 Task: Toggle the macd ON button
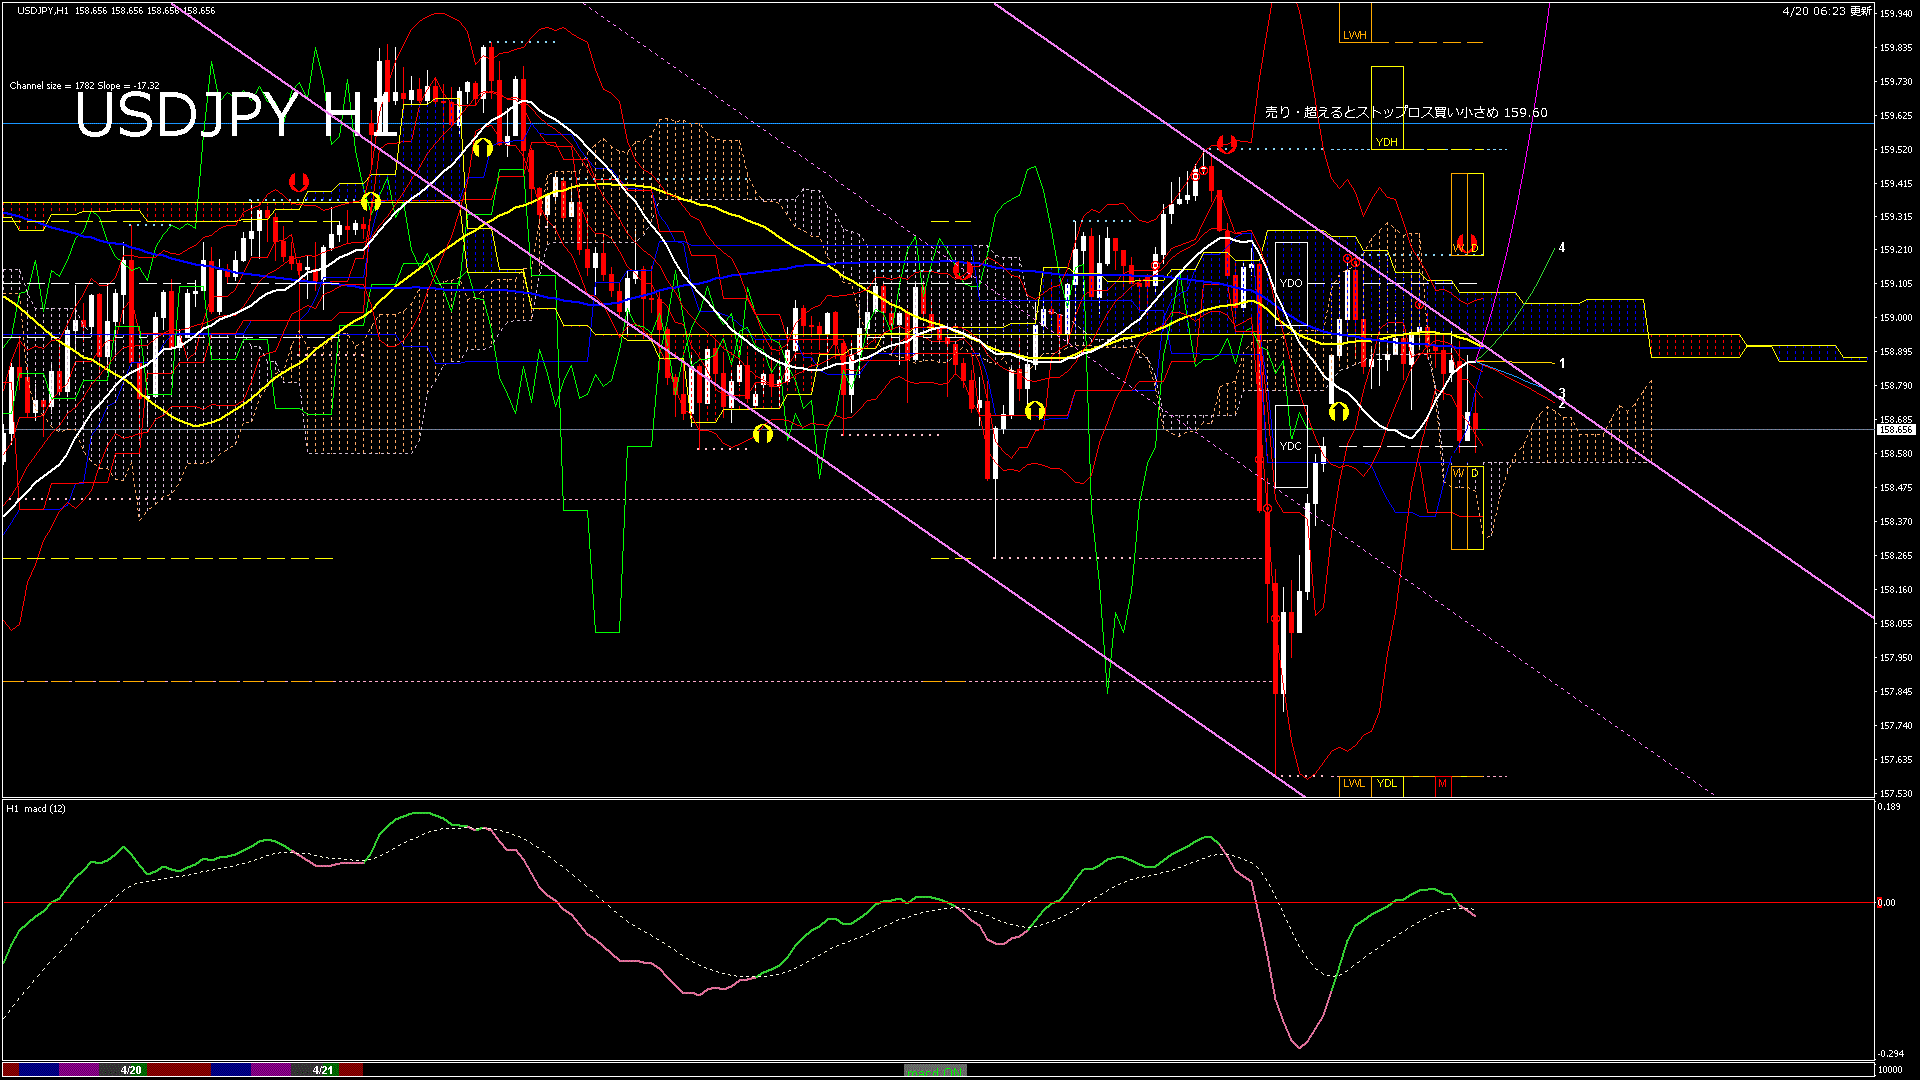point(935,1071)
